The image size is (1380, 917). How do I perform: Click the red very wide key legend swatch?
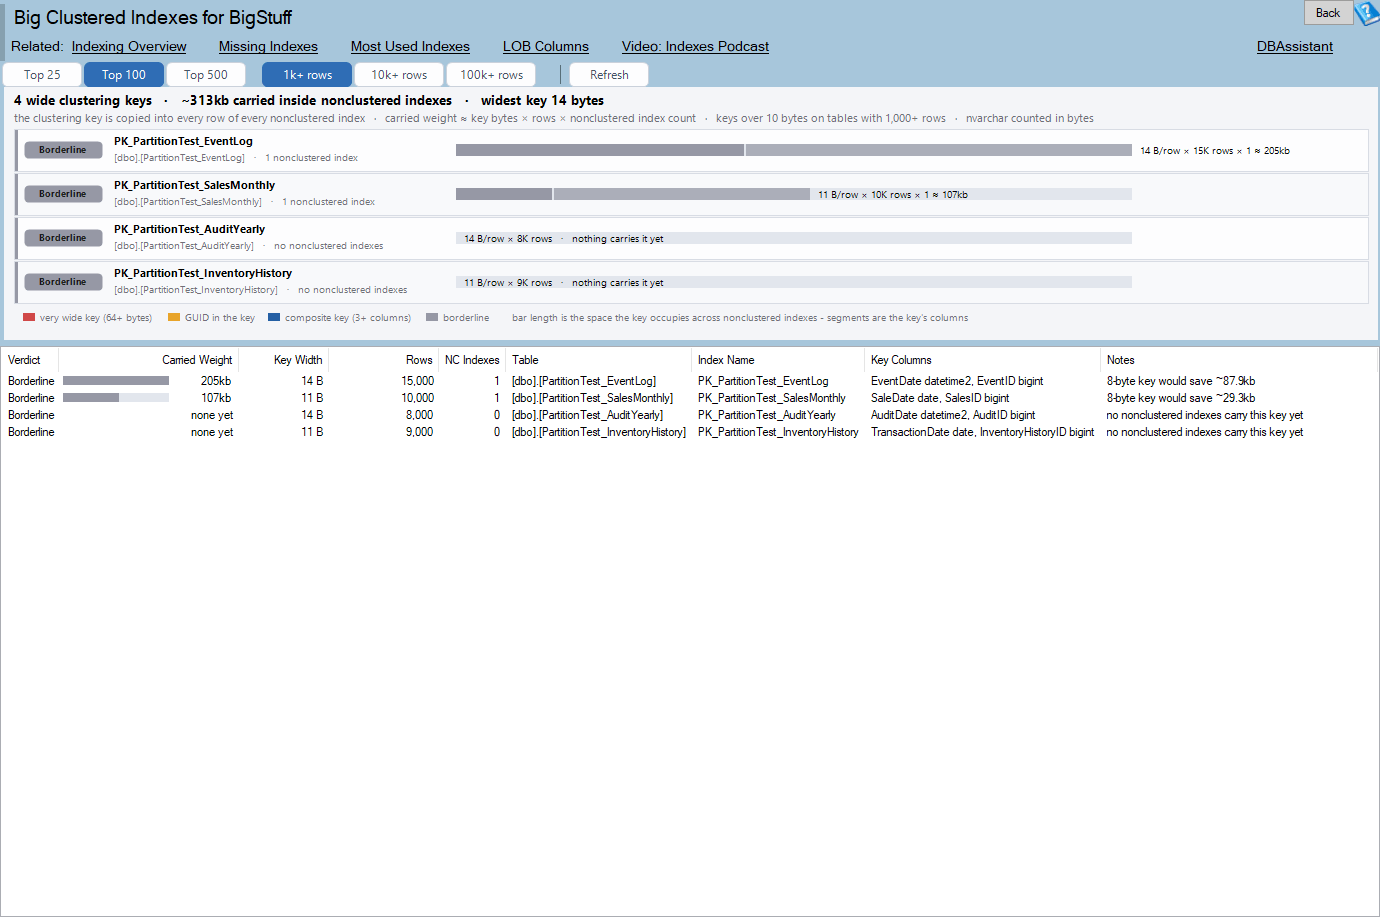tap(29, 317)
